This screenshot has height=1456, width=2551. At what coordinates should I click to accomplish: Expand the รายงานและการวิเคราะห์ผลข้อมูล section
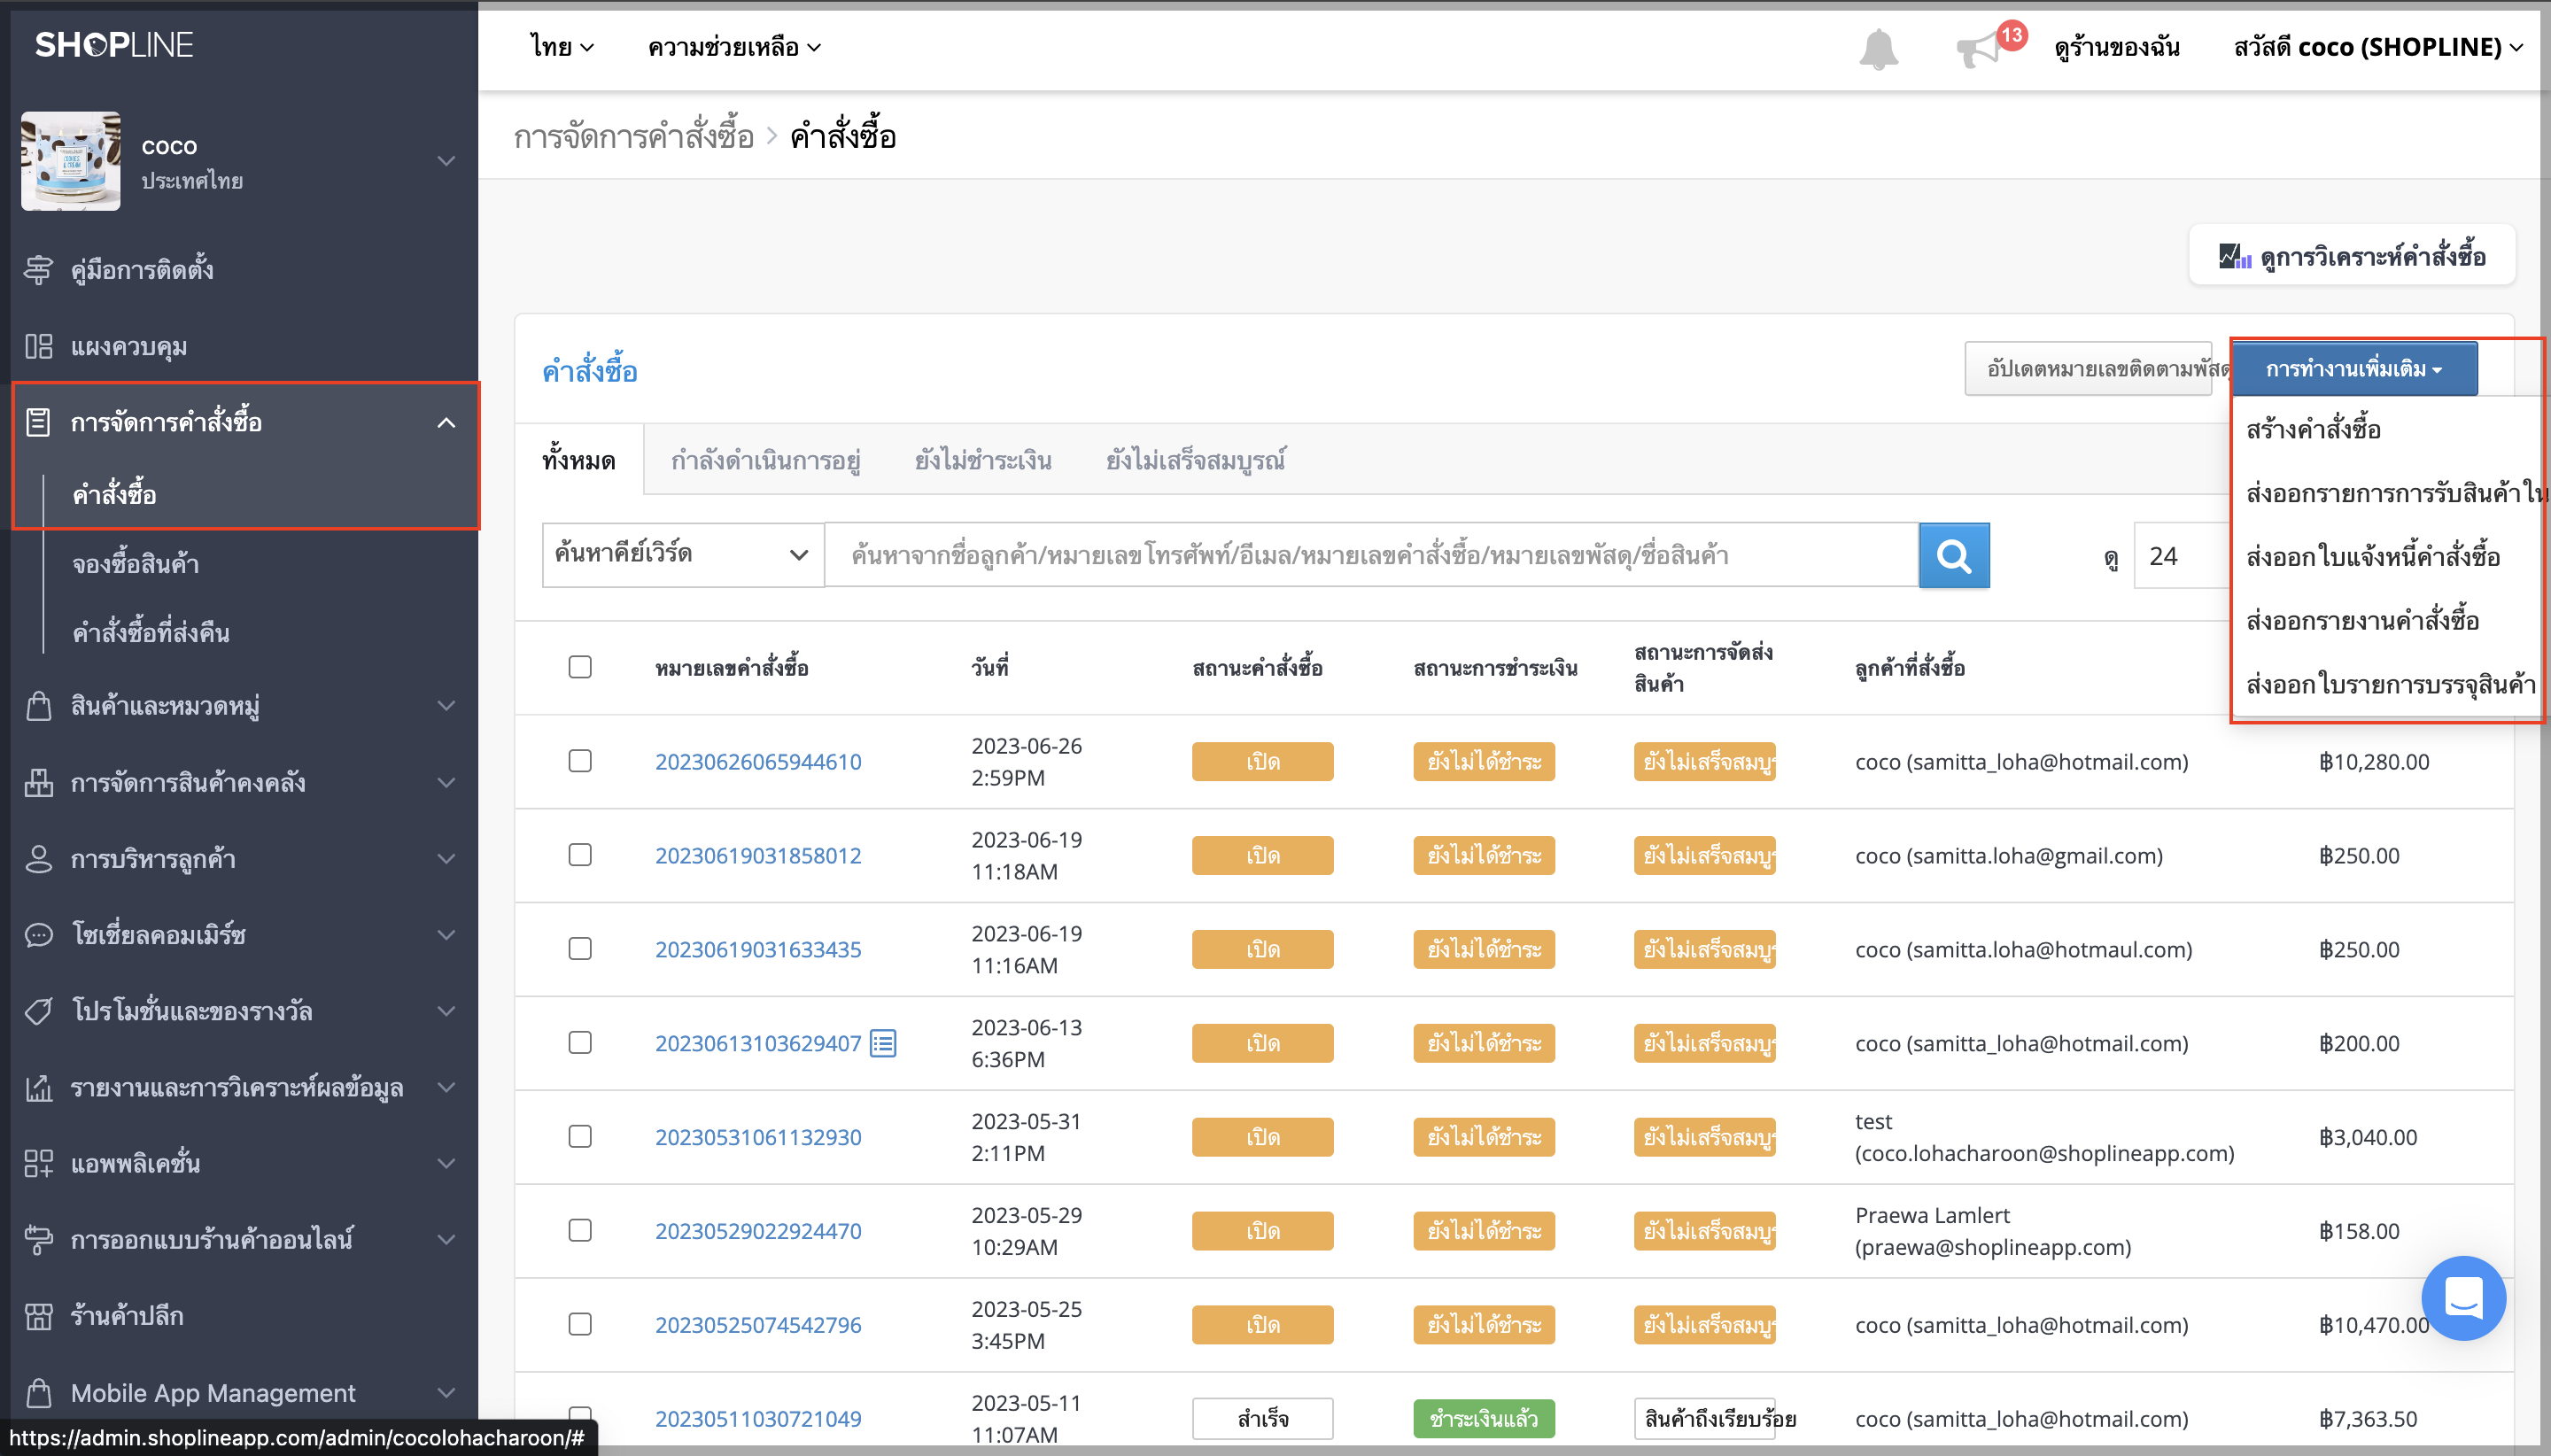(446, 1087)
